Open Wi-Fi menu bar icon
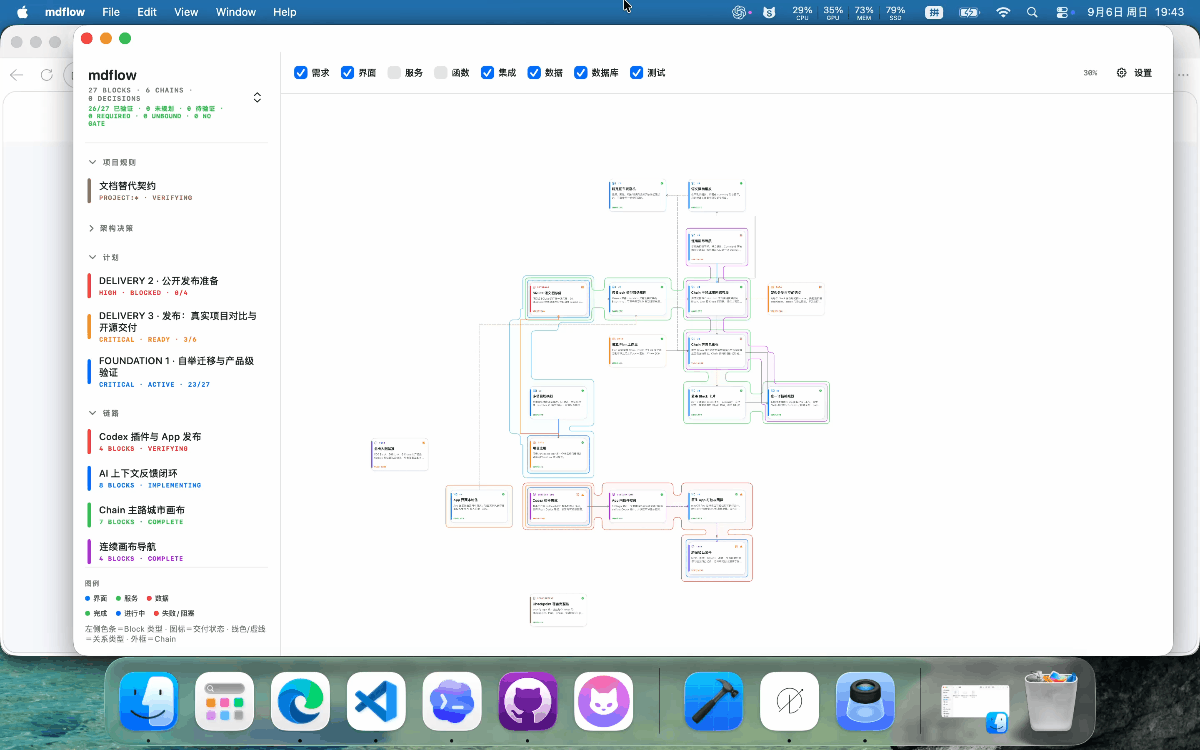 coord(1003,12)
